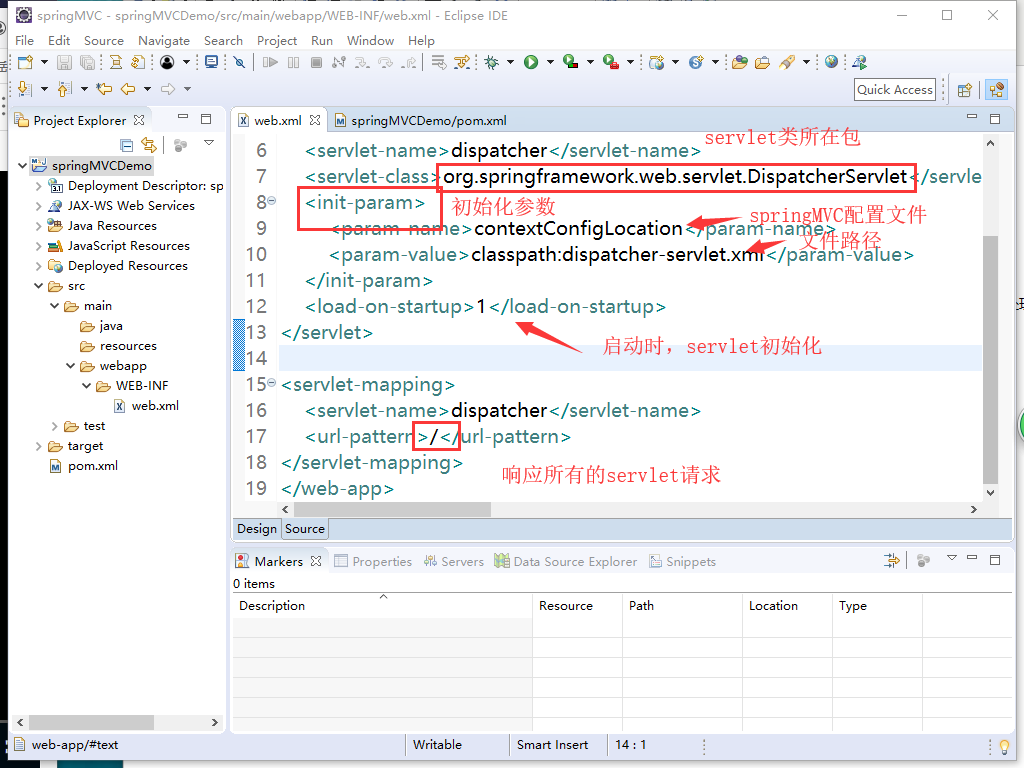Open the File menu
The height and width of the screenshot is (768, 1024).
pos(24,40)
